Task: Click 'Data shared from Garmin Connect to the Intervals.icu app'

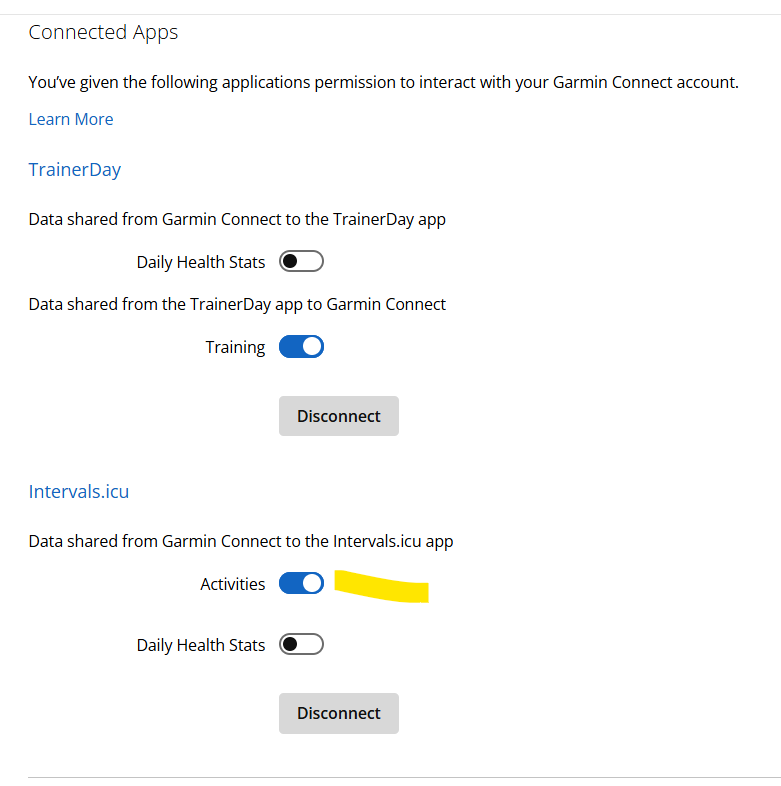Action: pyautogui.click(x=241, y=541)
